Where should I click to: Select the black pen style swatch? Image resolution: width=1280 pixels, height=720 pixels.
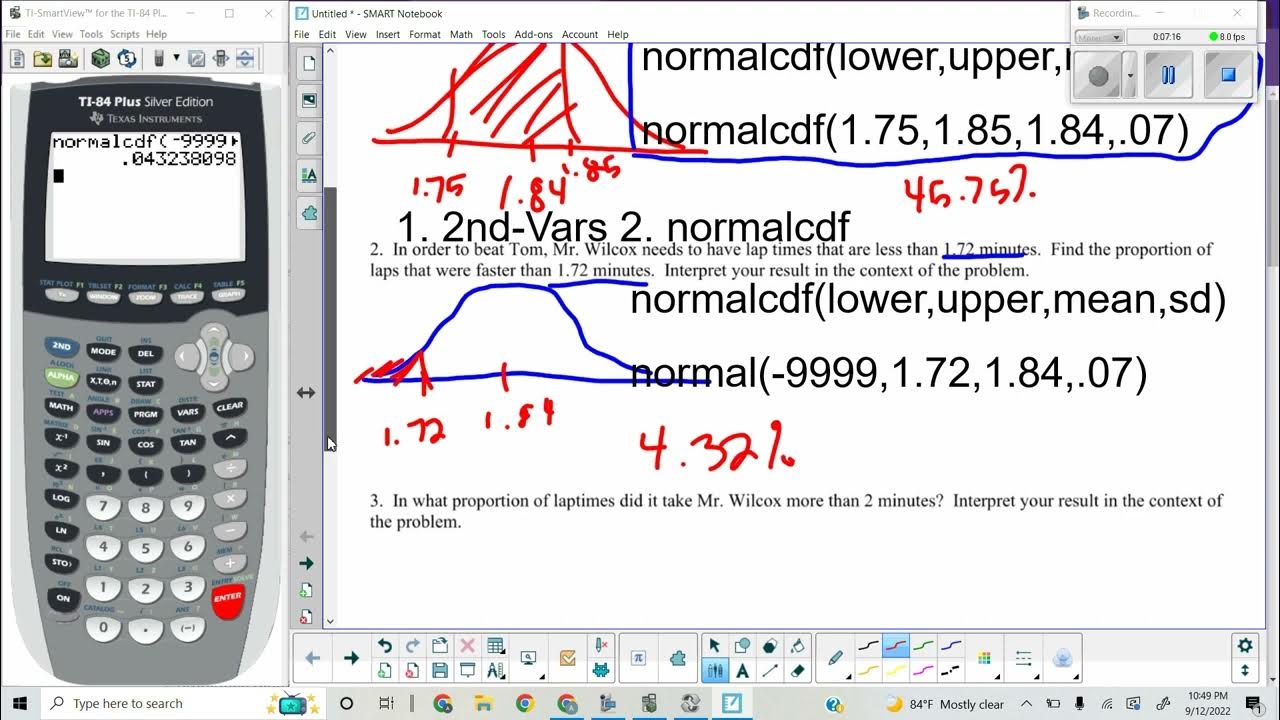click(868, 646)
